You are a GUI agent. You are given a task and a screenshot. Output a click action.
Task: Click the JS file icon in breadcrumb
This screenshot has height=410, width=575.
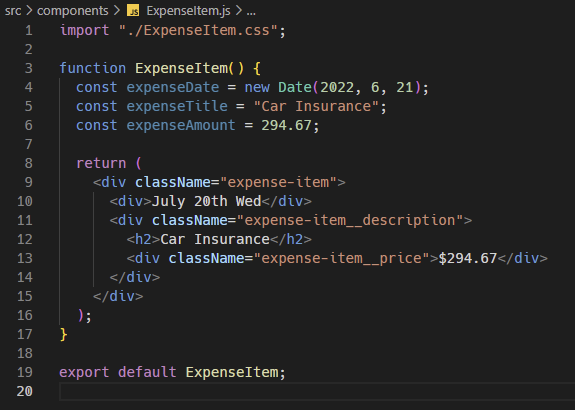pyautogui.click(x=133, y=11)
